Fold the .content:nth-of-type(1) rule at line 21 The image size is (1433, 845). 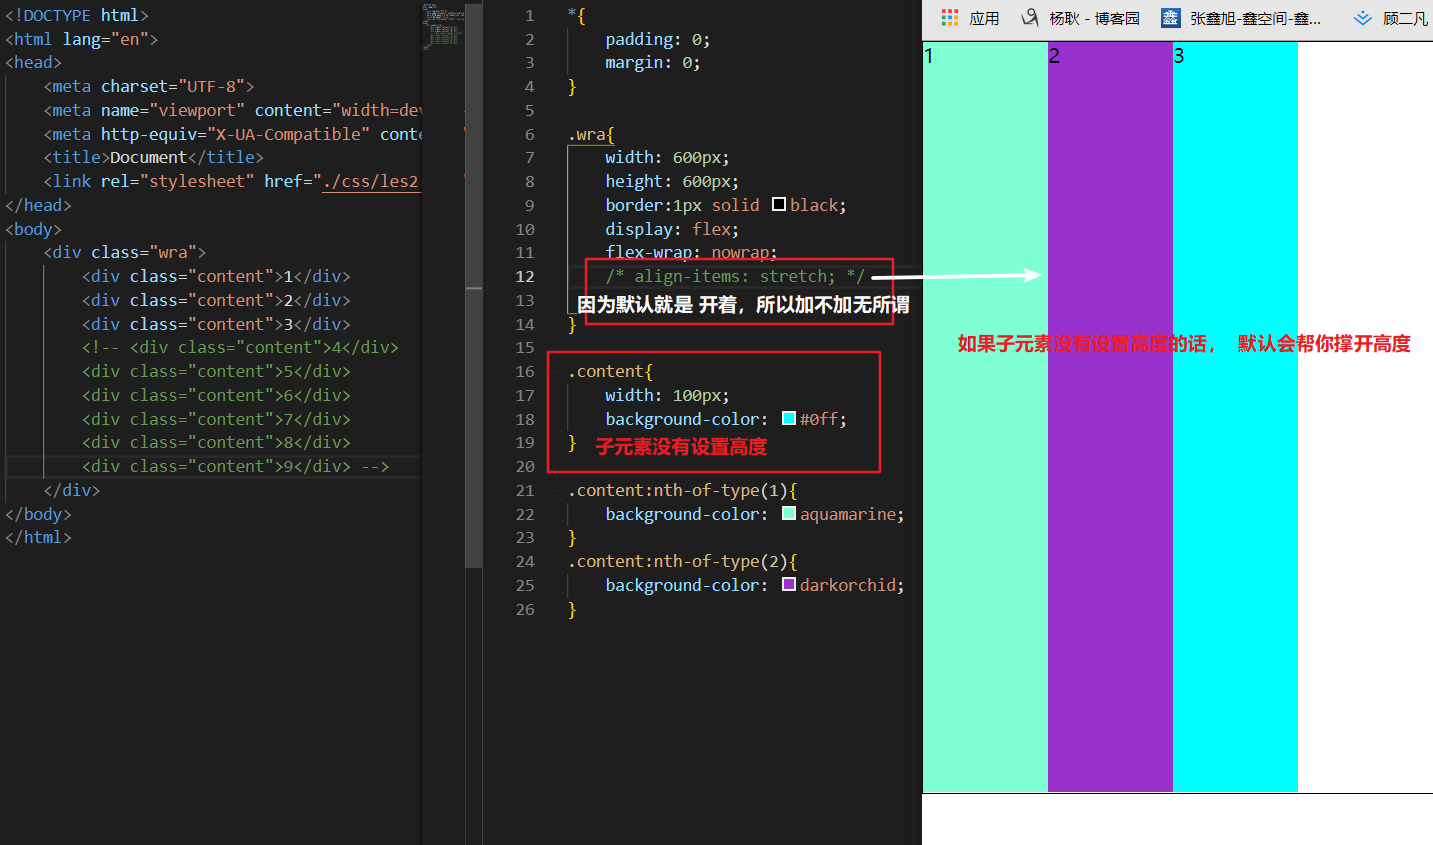click(x=555, y=491)
